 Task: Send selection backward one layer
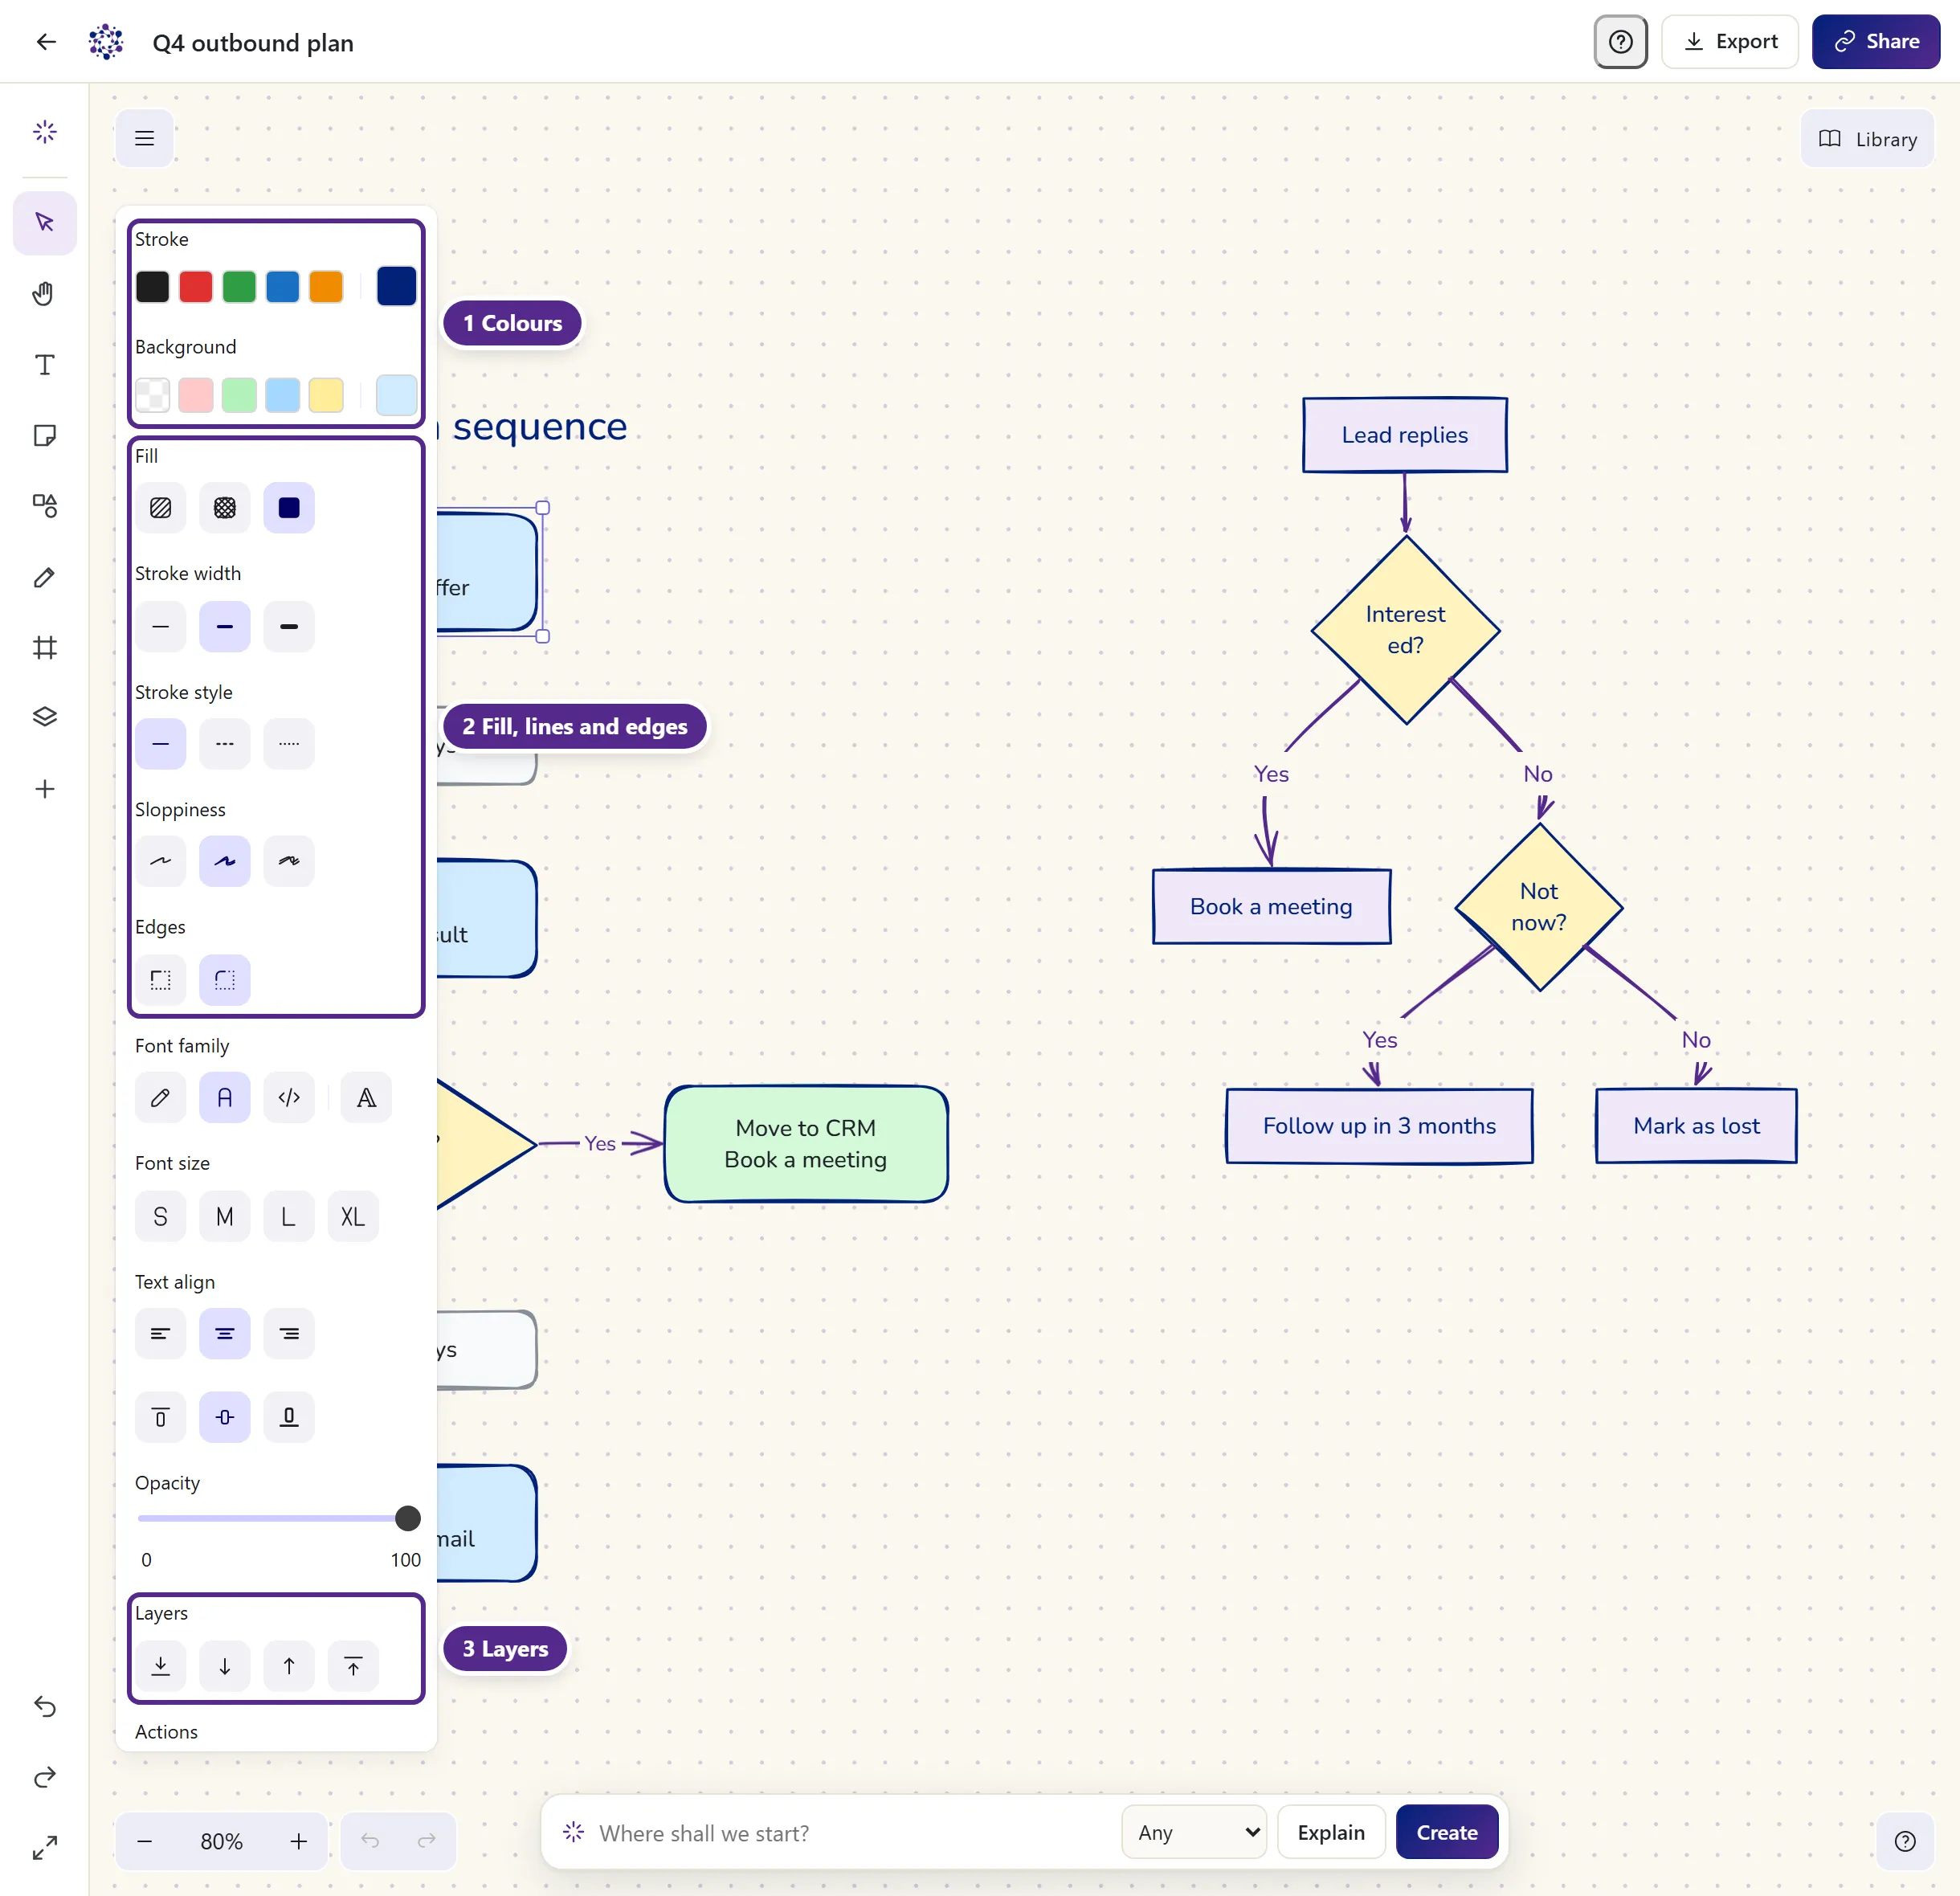[x=225, y=1666]
